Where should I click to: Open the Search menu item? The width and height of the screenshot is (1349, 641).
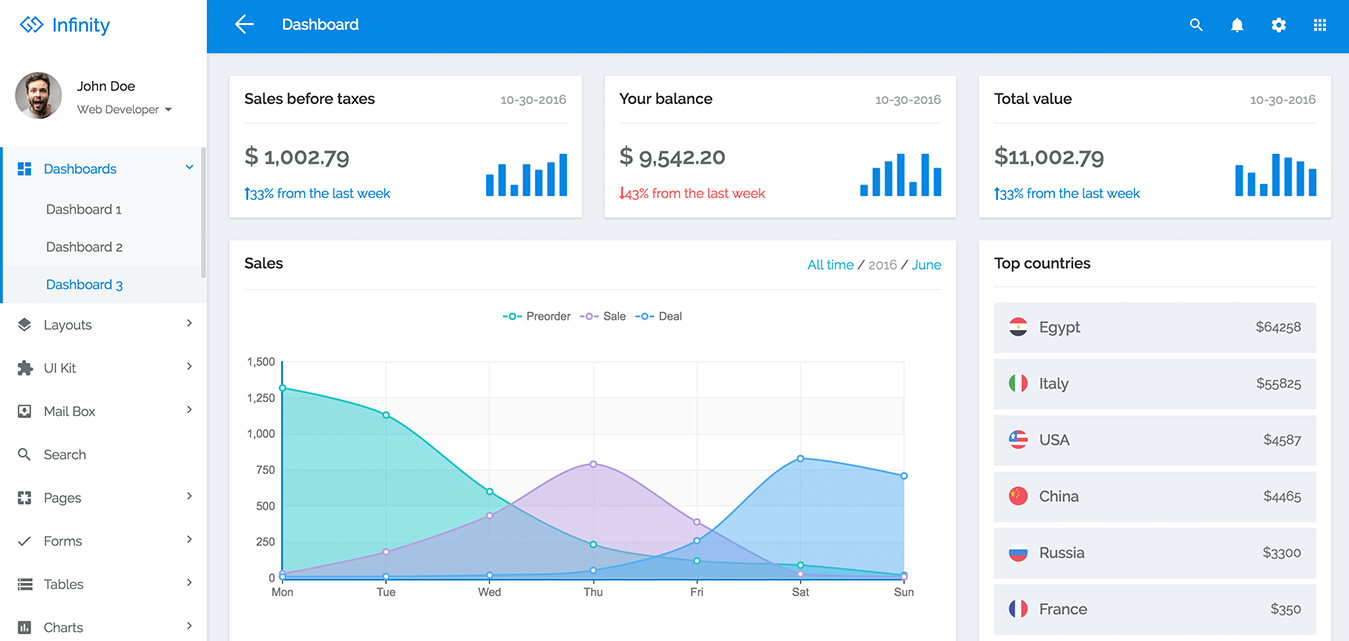coord(65,454)
